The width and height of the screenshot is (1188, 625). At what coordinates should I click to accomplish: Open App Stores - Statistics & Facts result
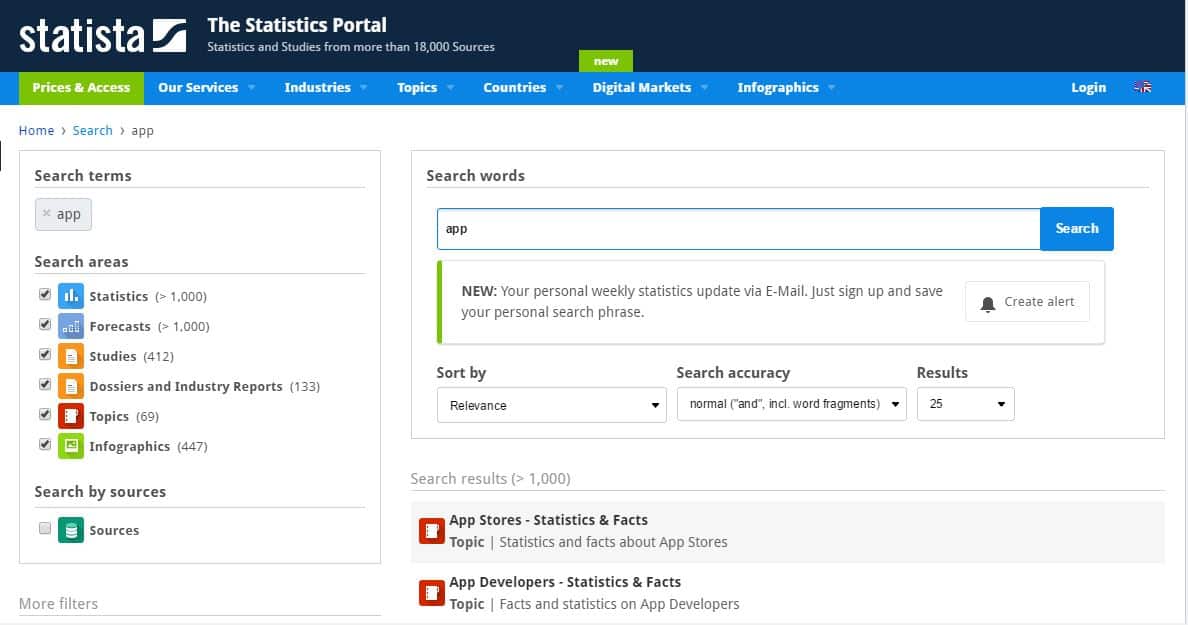click(x=549, y=520)
